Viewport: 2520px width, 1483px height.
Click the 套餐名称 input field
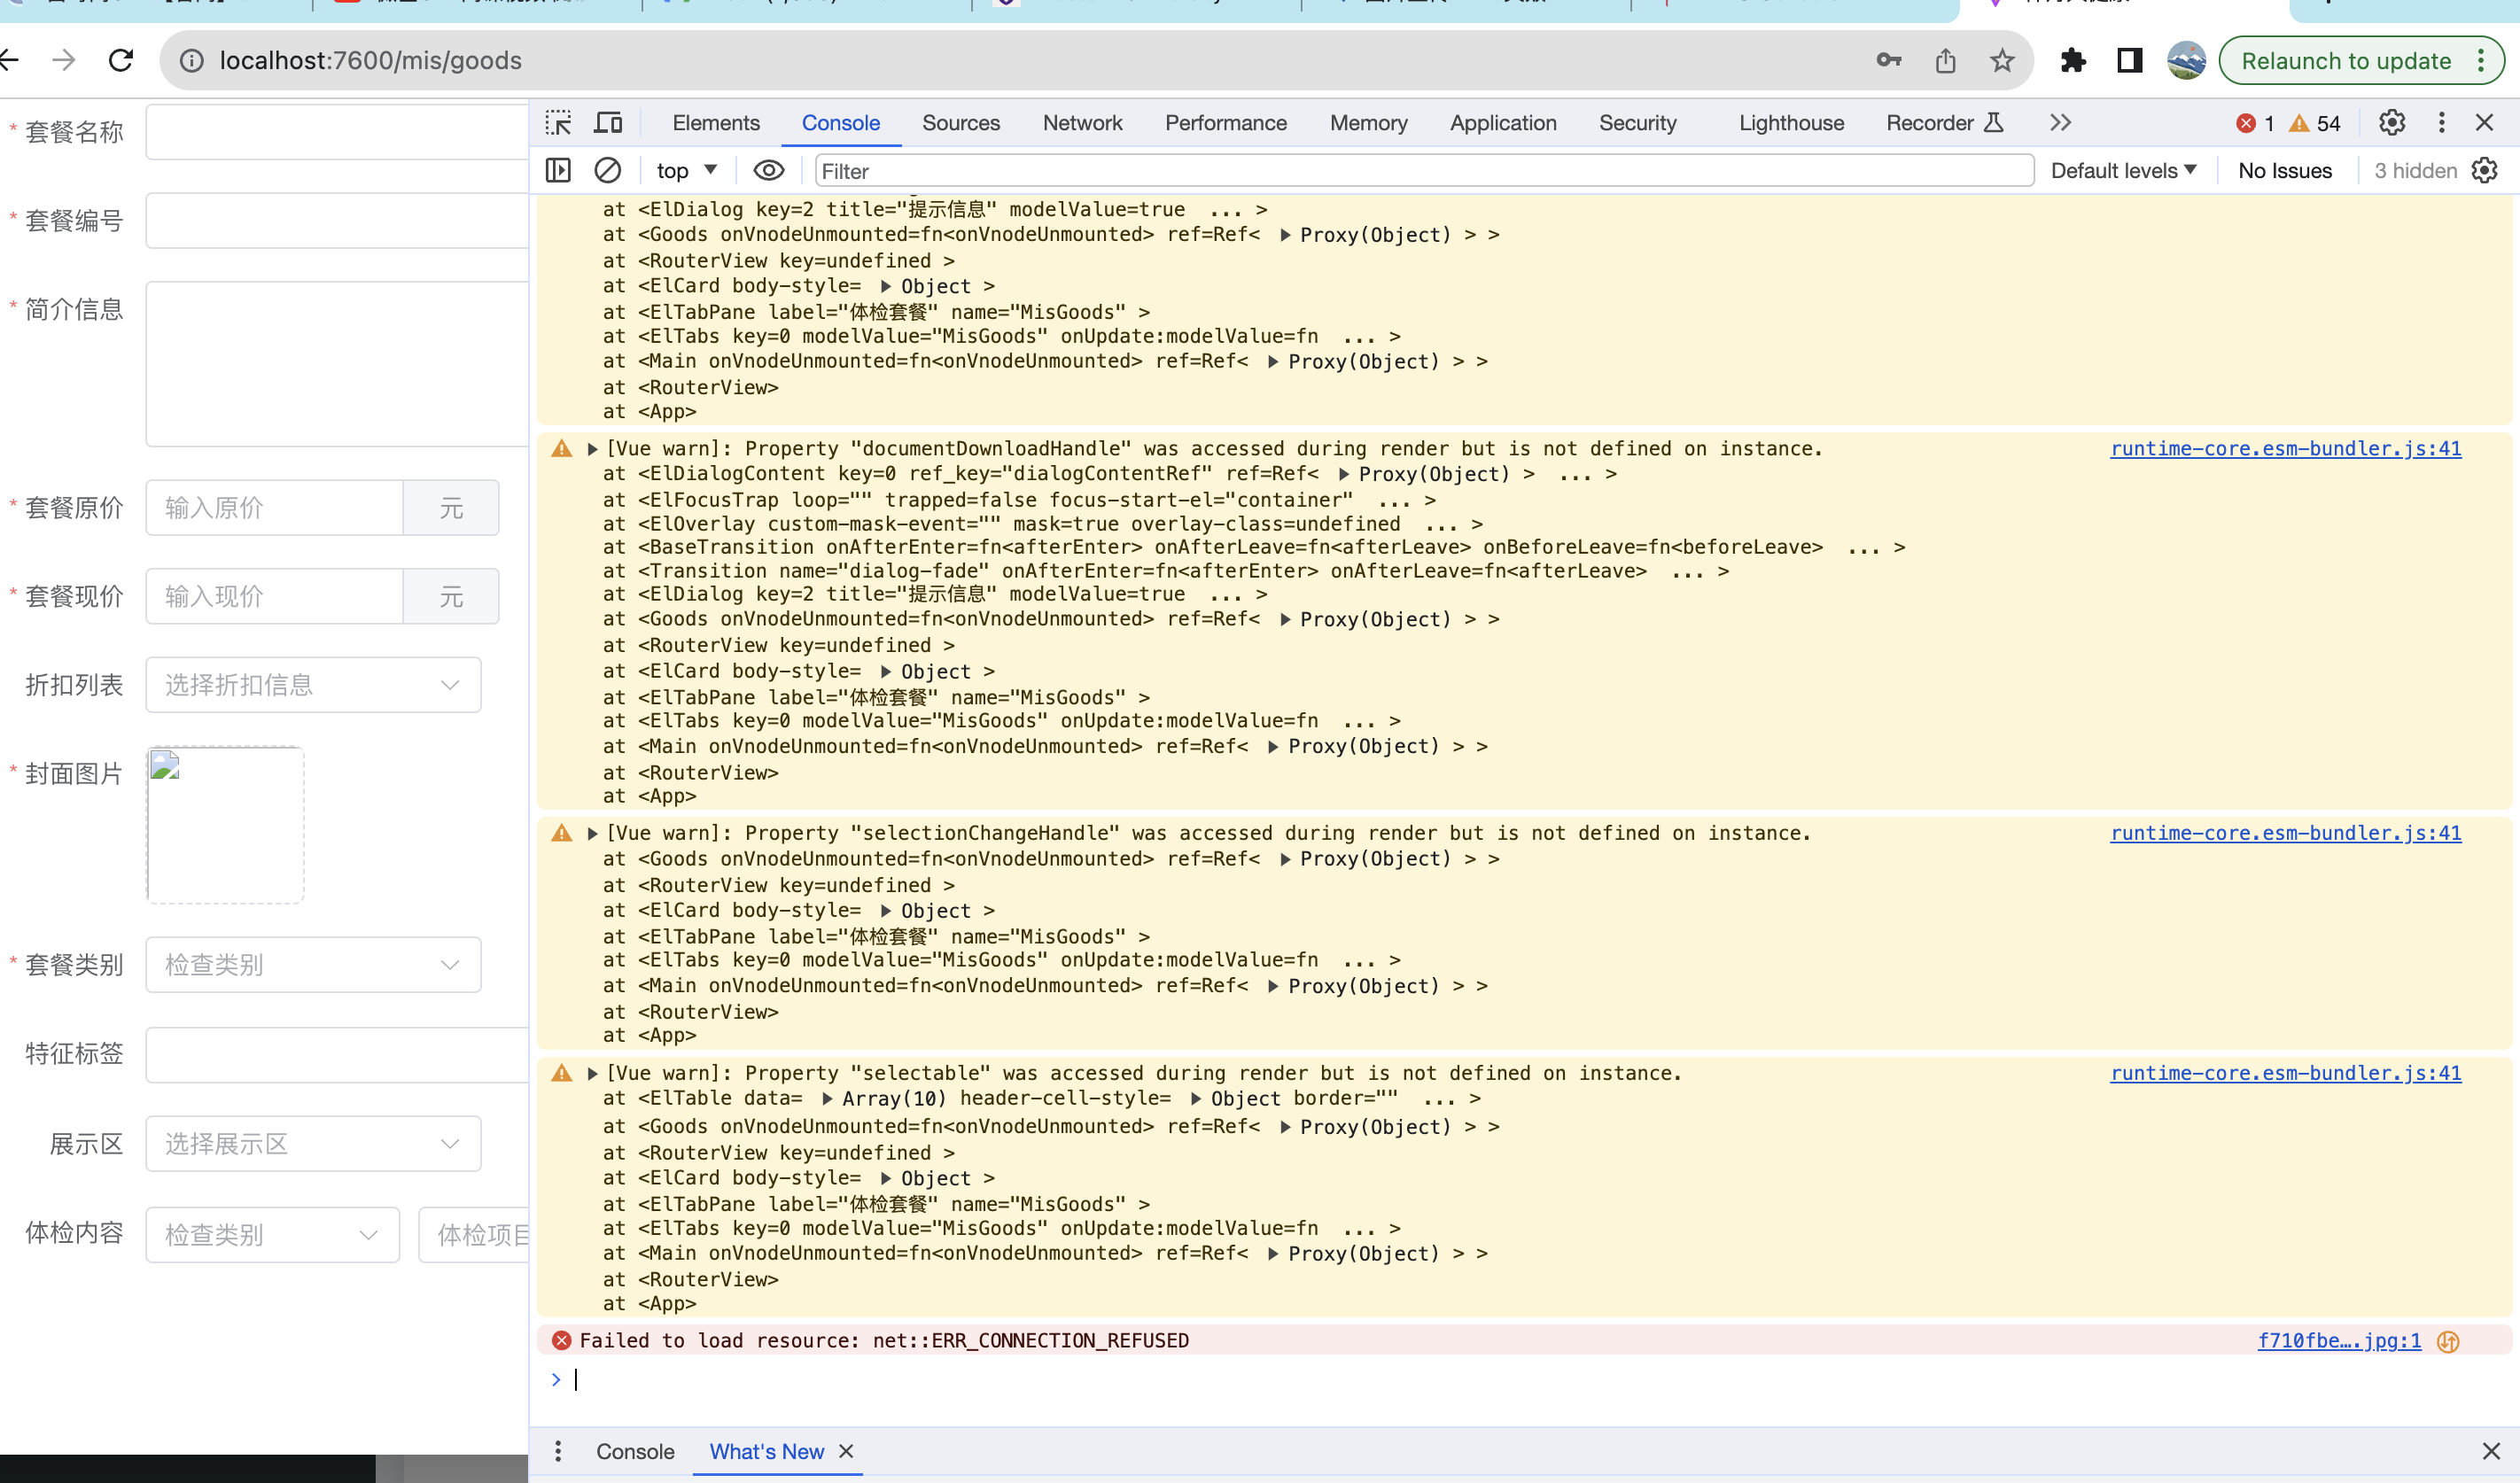(337, 132)
